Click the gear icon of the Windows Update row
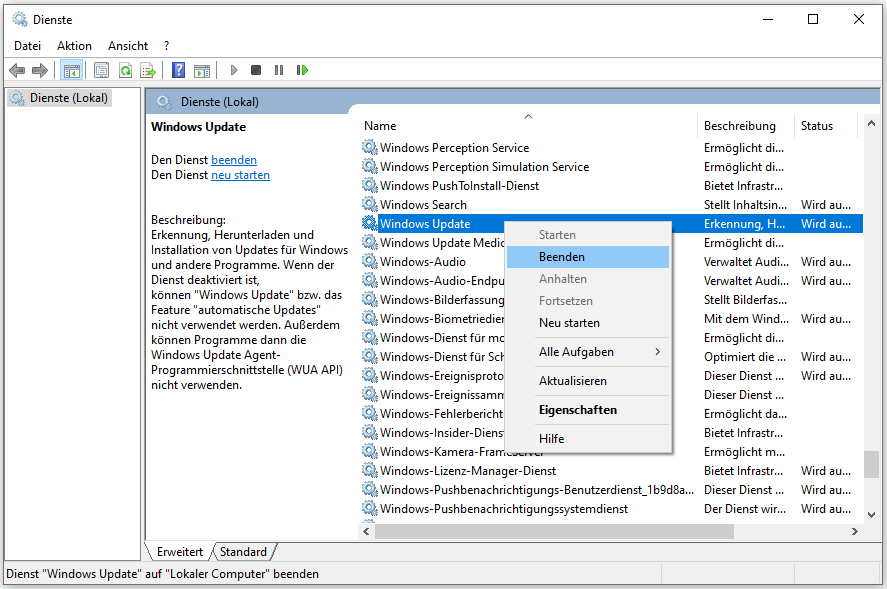 pos(369,223)
